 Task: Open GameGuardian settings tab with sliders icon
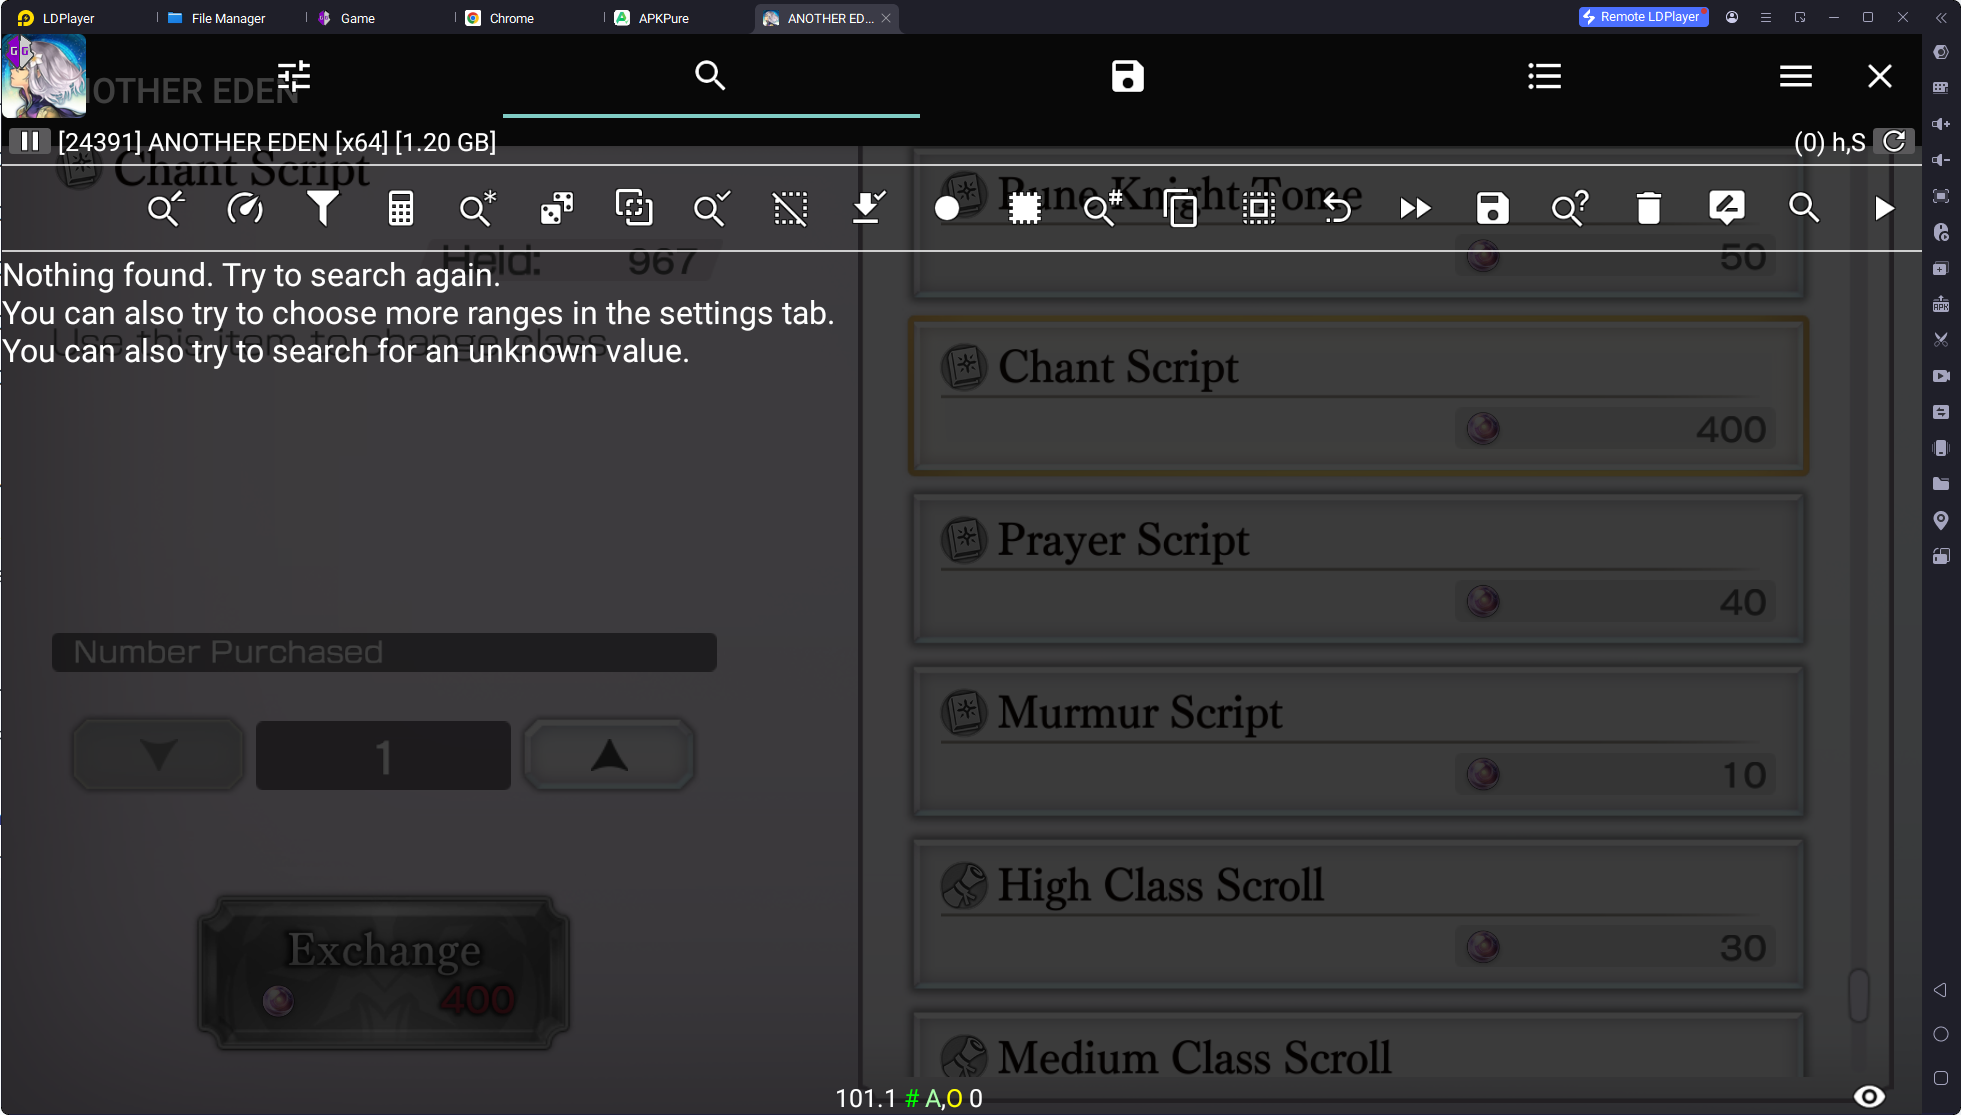click(294, 76)
